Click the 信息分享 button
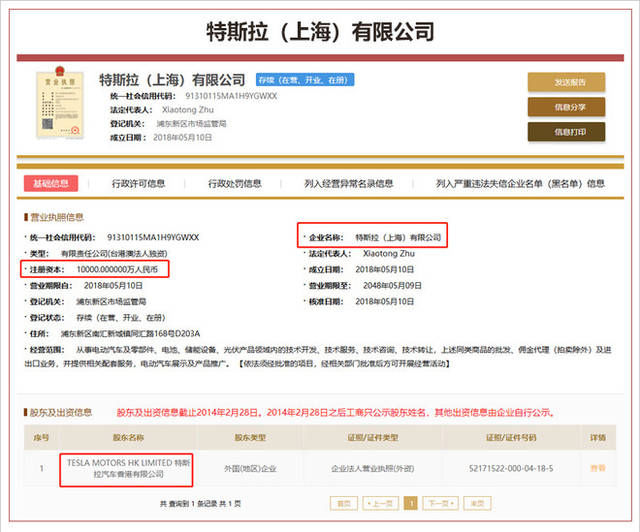Viewport: 640px width, 532px height. coord(566,107)
